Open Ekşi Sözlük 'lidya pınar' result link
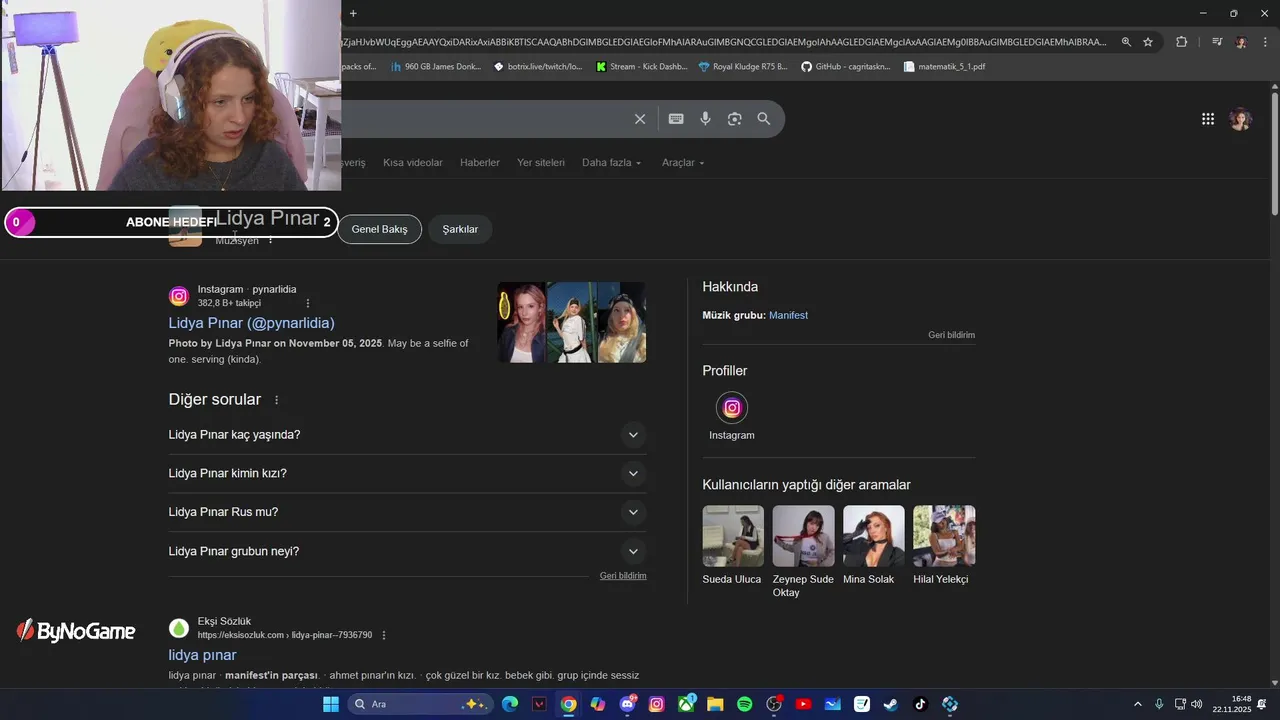Viewport: 1280px width, 720px height. (x=202, y=655)
